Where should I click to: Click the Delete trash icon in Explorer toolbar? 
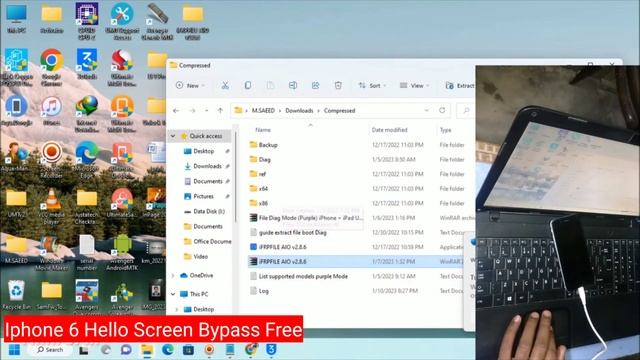coord(338,86)
